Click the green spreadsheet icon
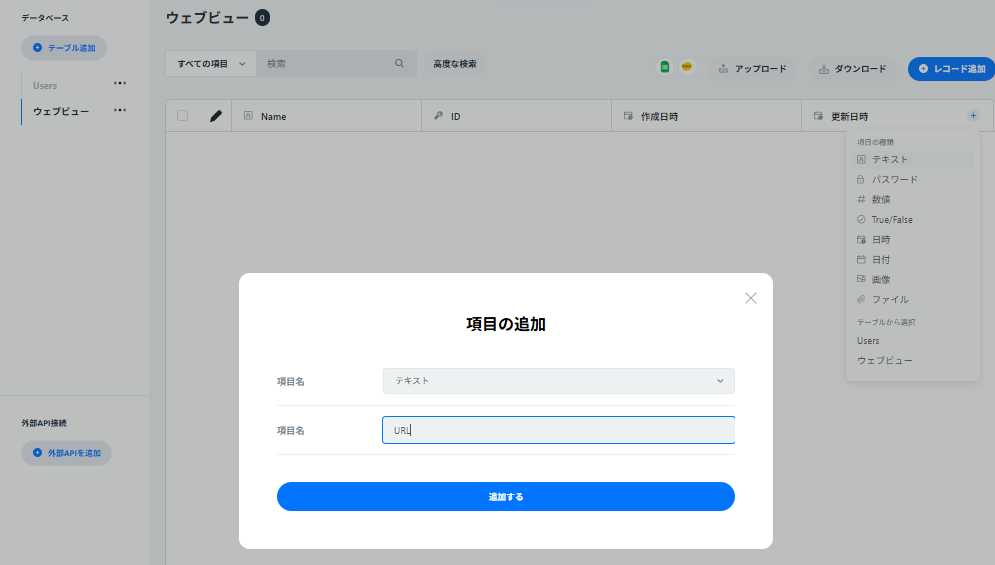The image size is (995, 565). pos(664,67)
